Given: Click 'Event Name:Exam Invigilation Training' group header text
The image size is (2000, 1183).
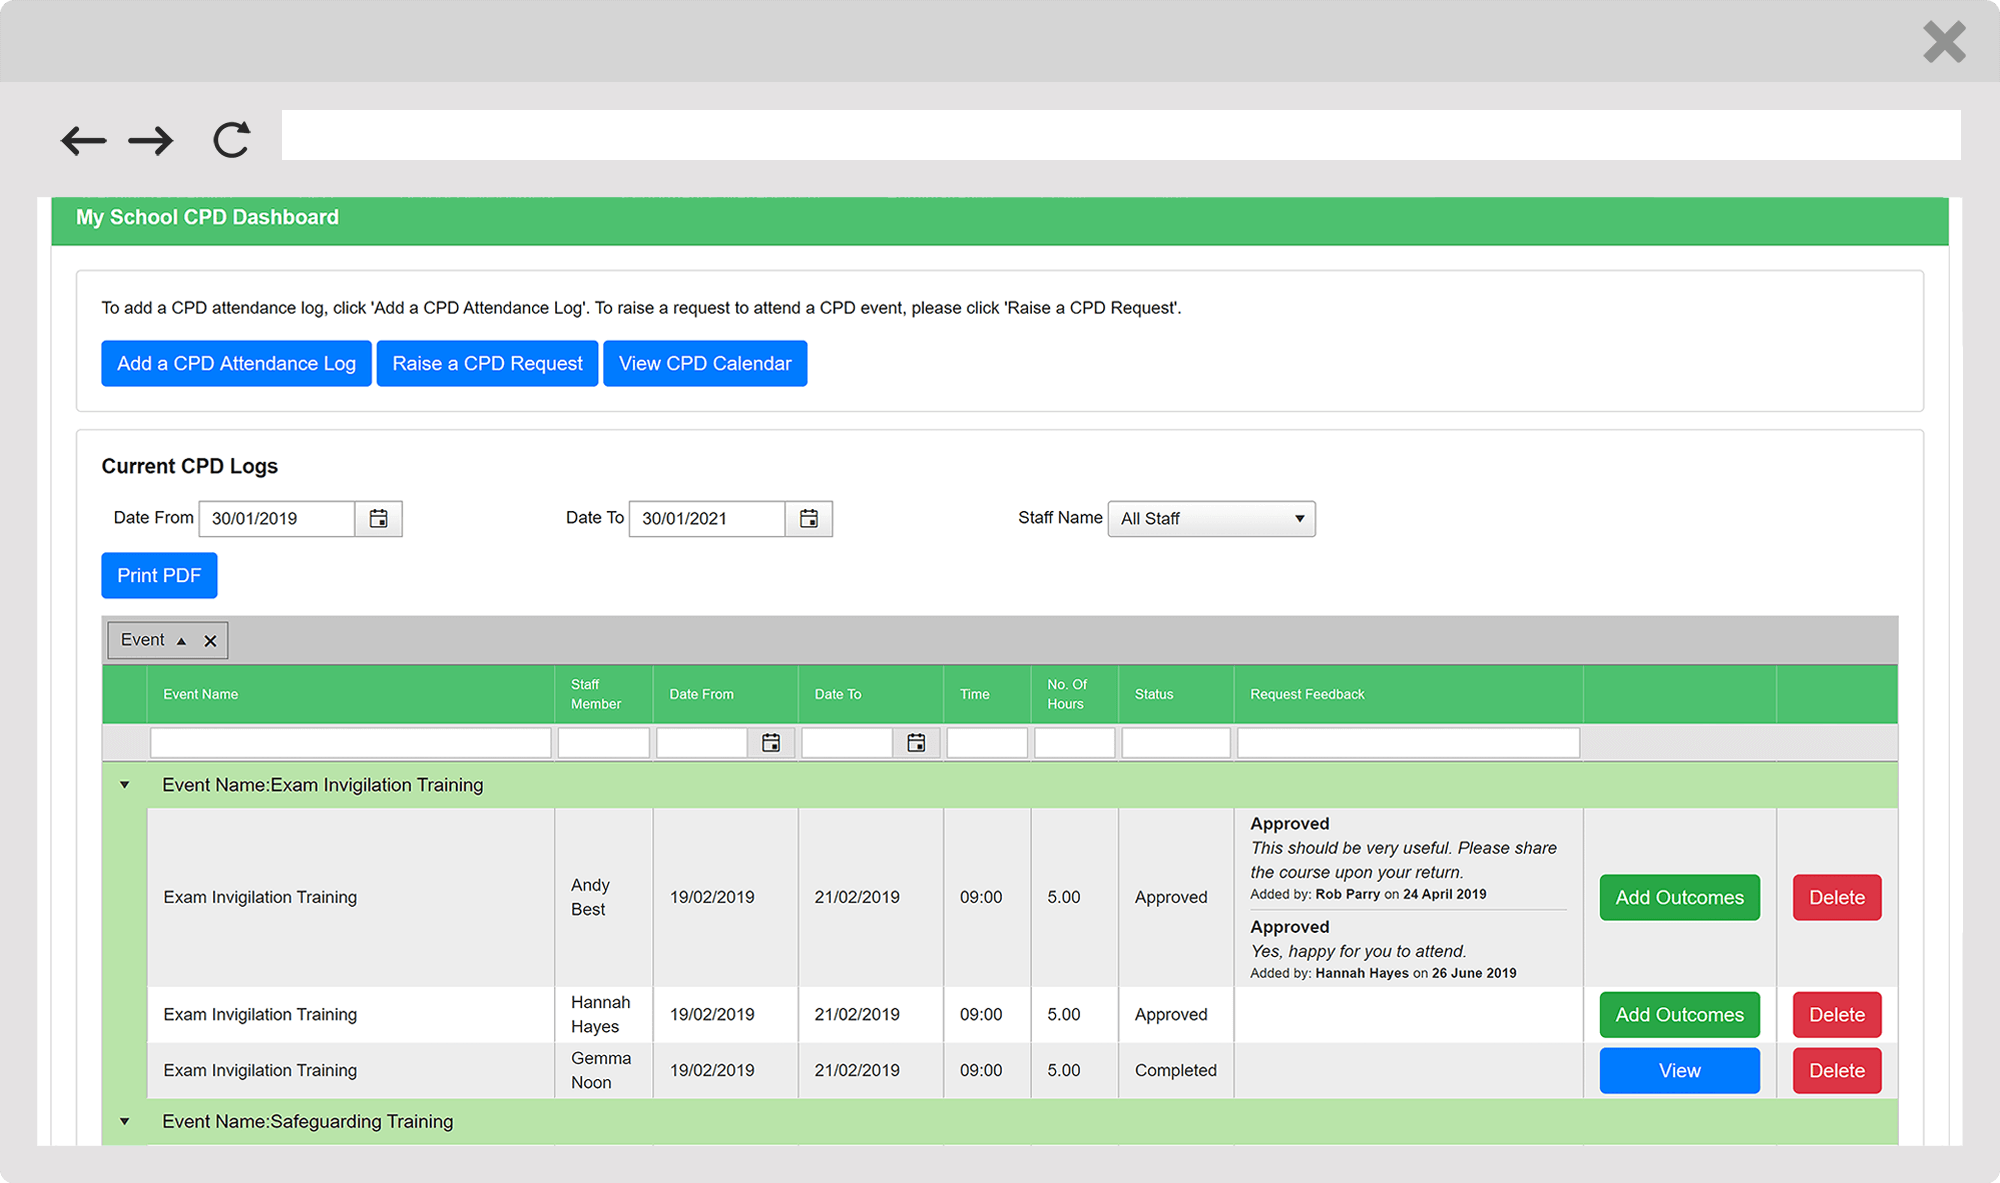Looking at the screenshot, I should click(x=322, y=786).
